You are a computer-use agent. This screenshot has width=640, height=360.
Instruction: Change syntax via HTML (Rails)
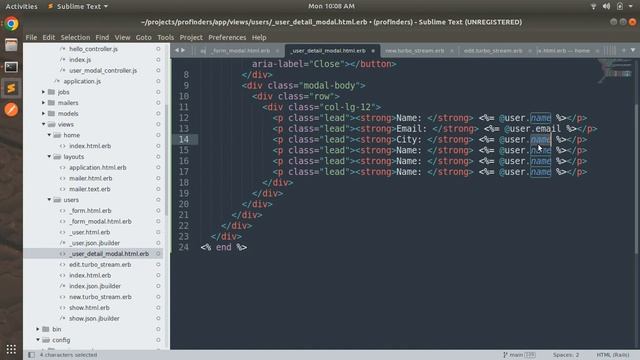click(x=612, y=355)
